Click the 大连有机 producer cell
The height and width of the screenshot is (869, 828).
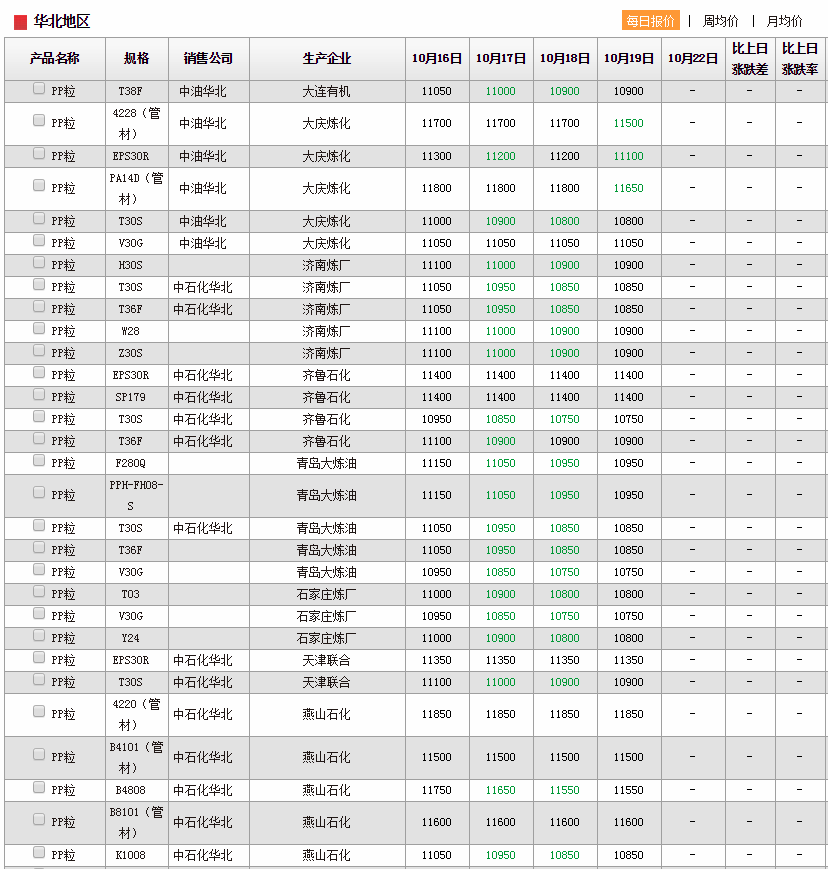pyautogui.click(x=326, y=91)
